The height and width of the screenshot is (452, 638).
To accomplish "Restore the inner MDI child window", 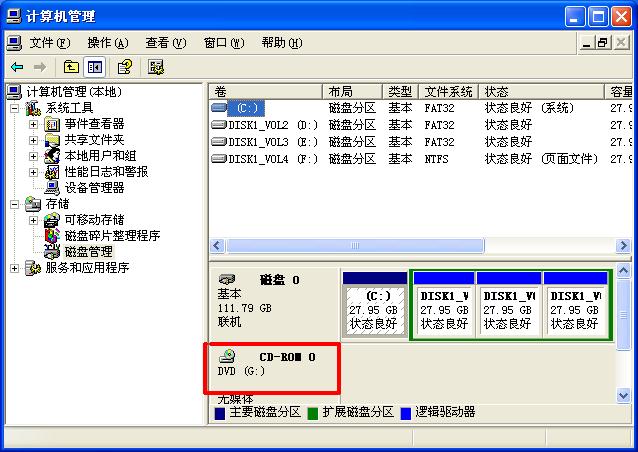I will 603,43.
